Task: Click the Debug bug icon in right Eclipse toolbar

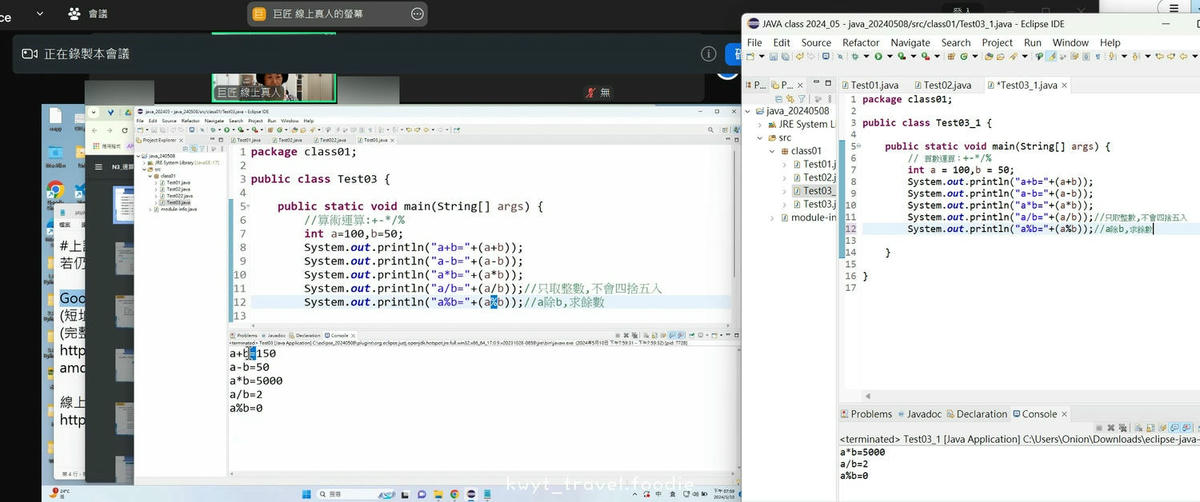Action: [x=853, y=57]
